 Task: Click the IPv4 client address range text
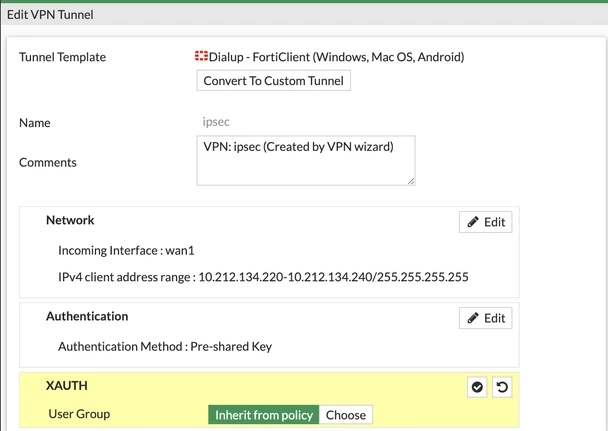(263, 277)
